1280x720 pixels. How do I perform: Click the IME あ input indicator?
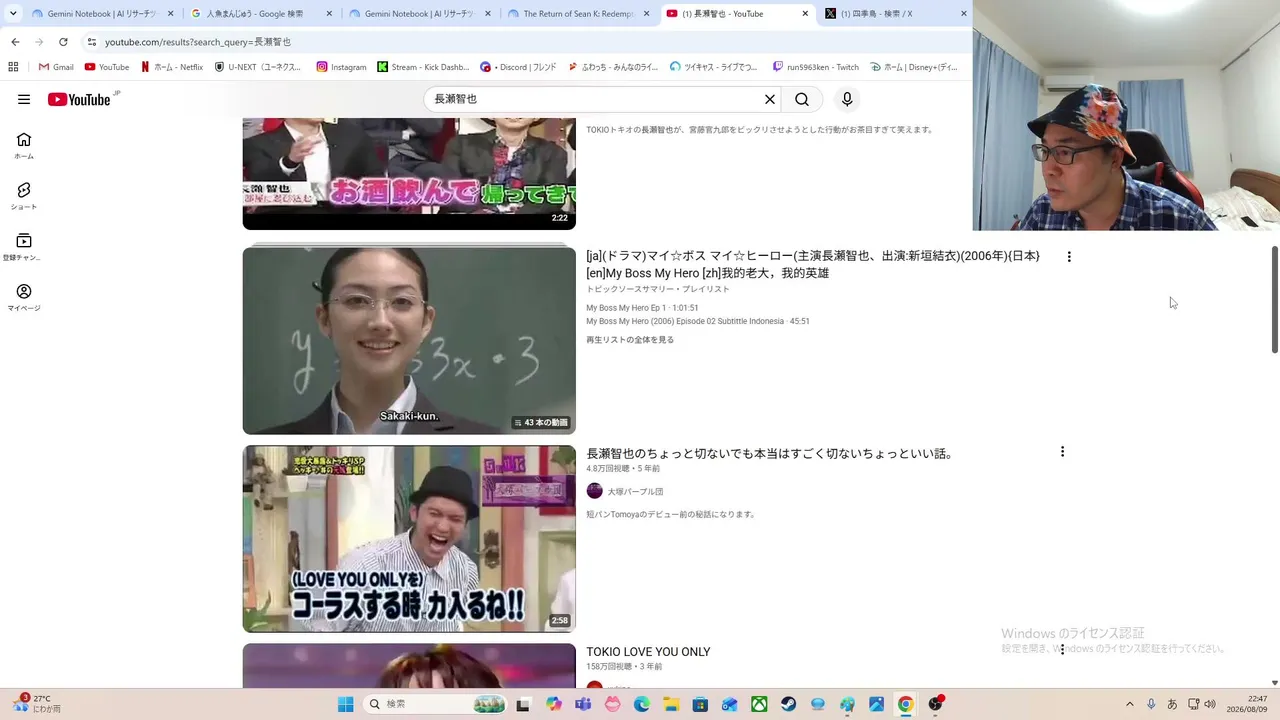1172,704
